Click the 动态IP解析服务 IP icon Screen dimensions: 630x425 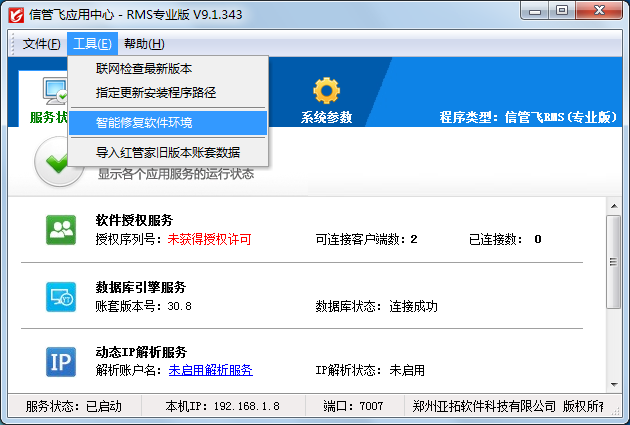61,361
